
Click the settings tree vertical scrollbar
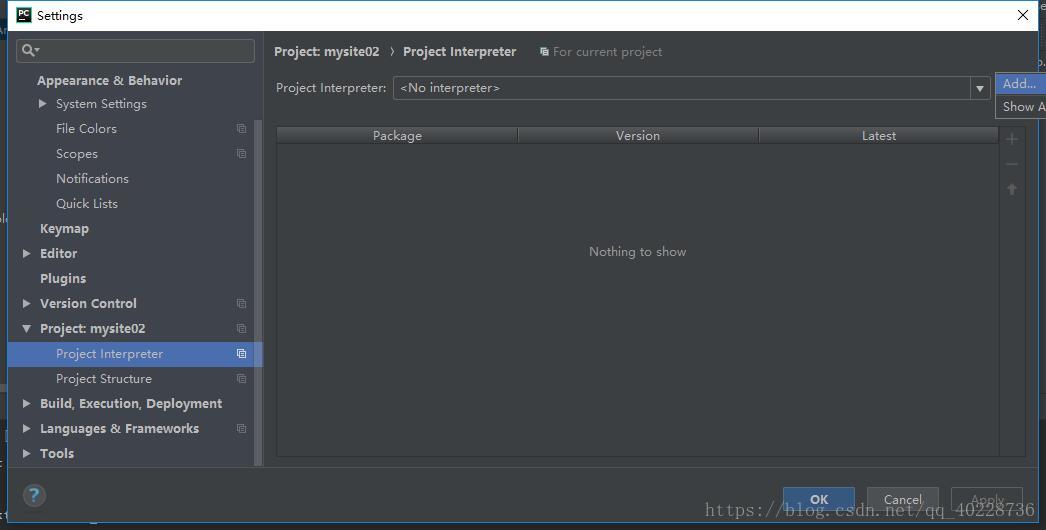[x=258, y=294]
